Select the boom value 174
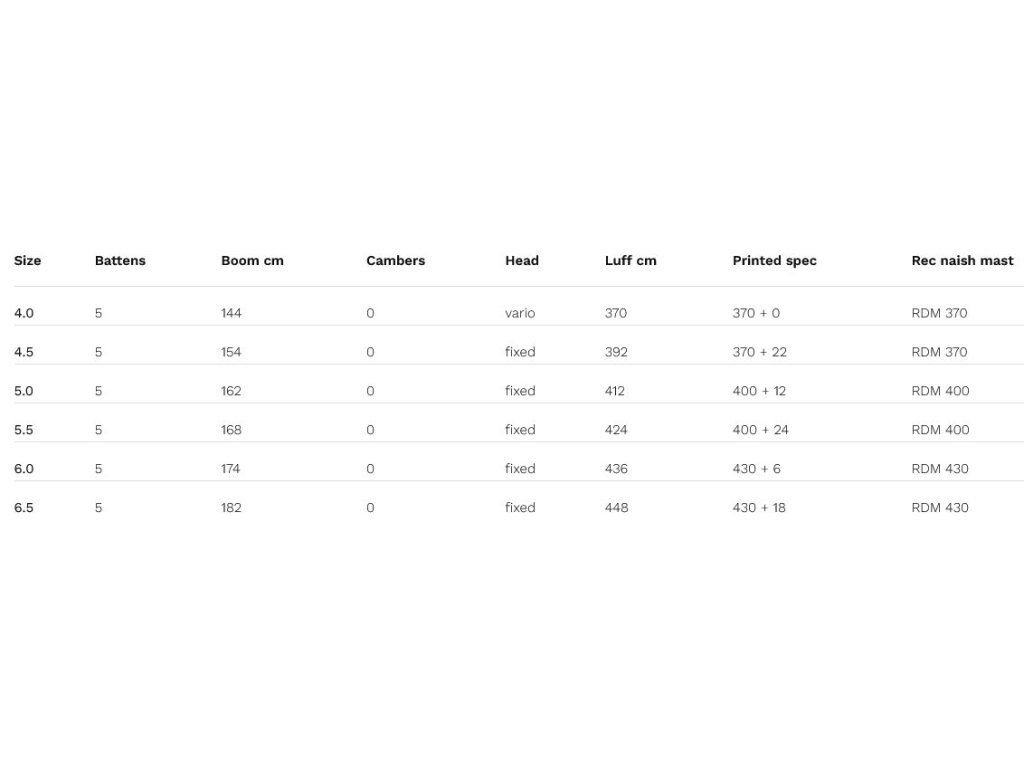The image size is (1024, 768). click(x=230, y=469)
